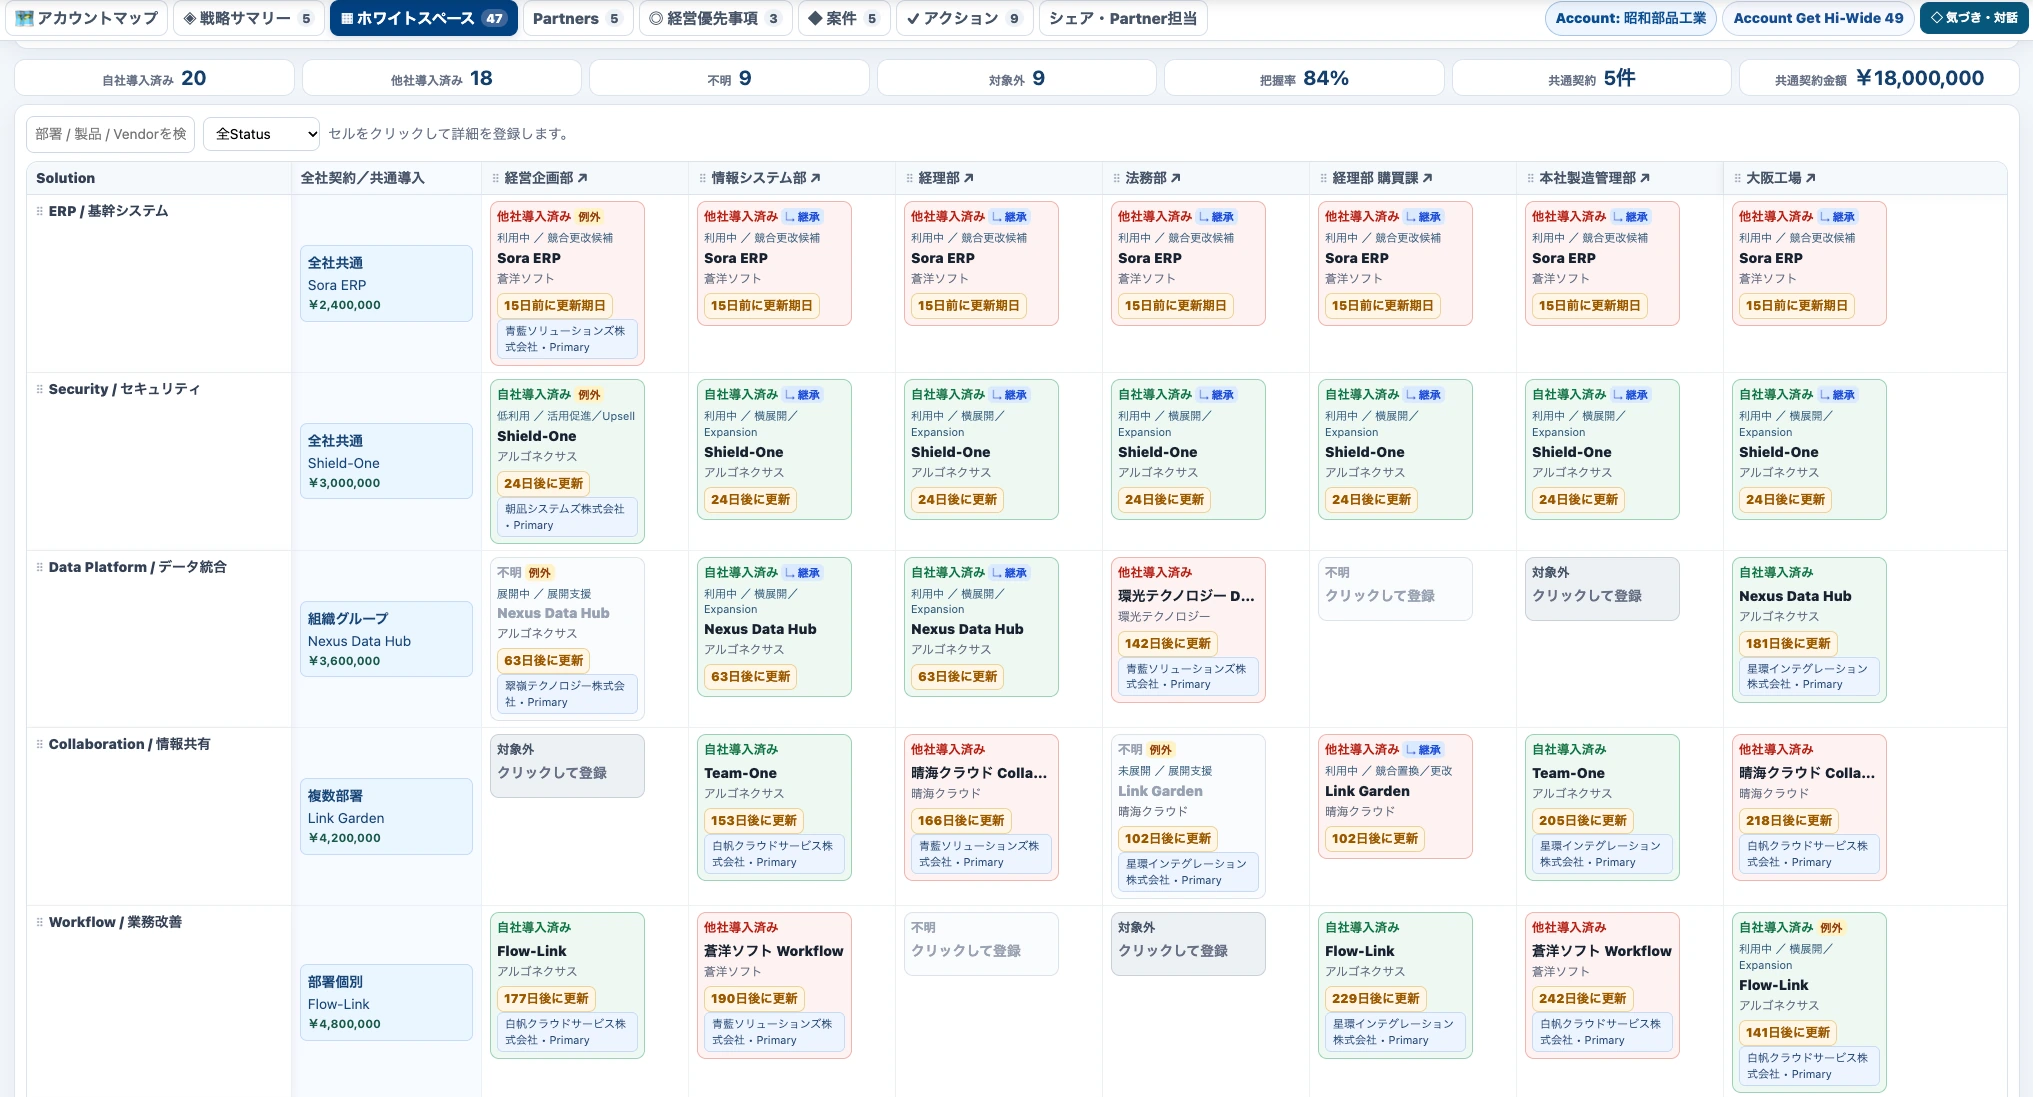Viewport: 2033px width, 1097px height.
Task: Focus the 部署 / 製品 / Vendor search field
Action: 110,134
